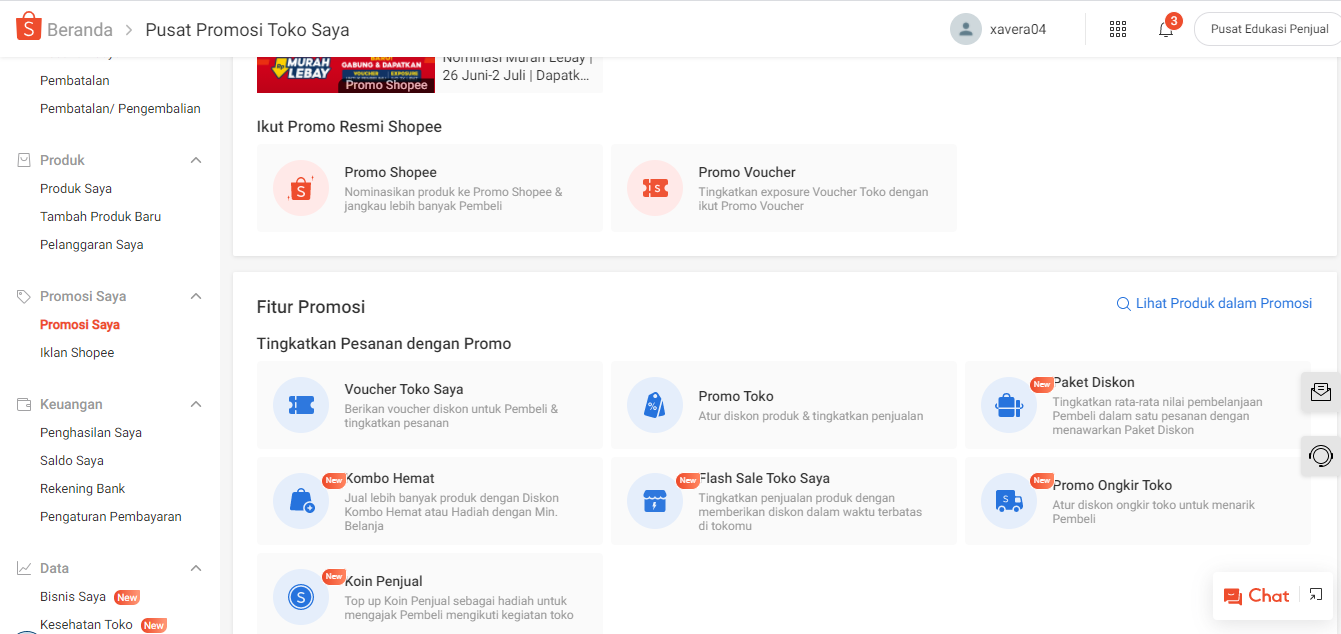Open the Murah Lebay promo banner thumbnail
The width and height of the screenshot is (1341, 634).
346,75
